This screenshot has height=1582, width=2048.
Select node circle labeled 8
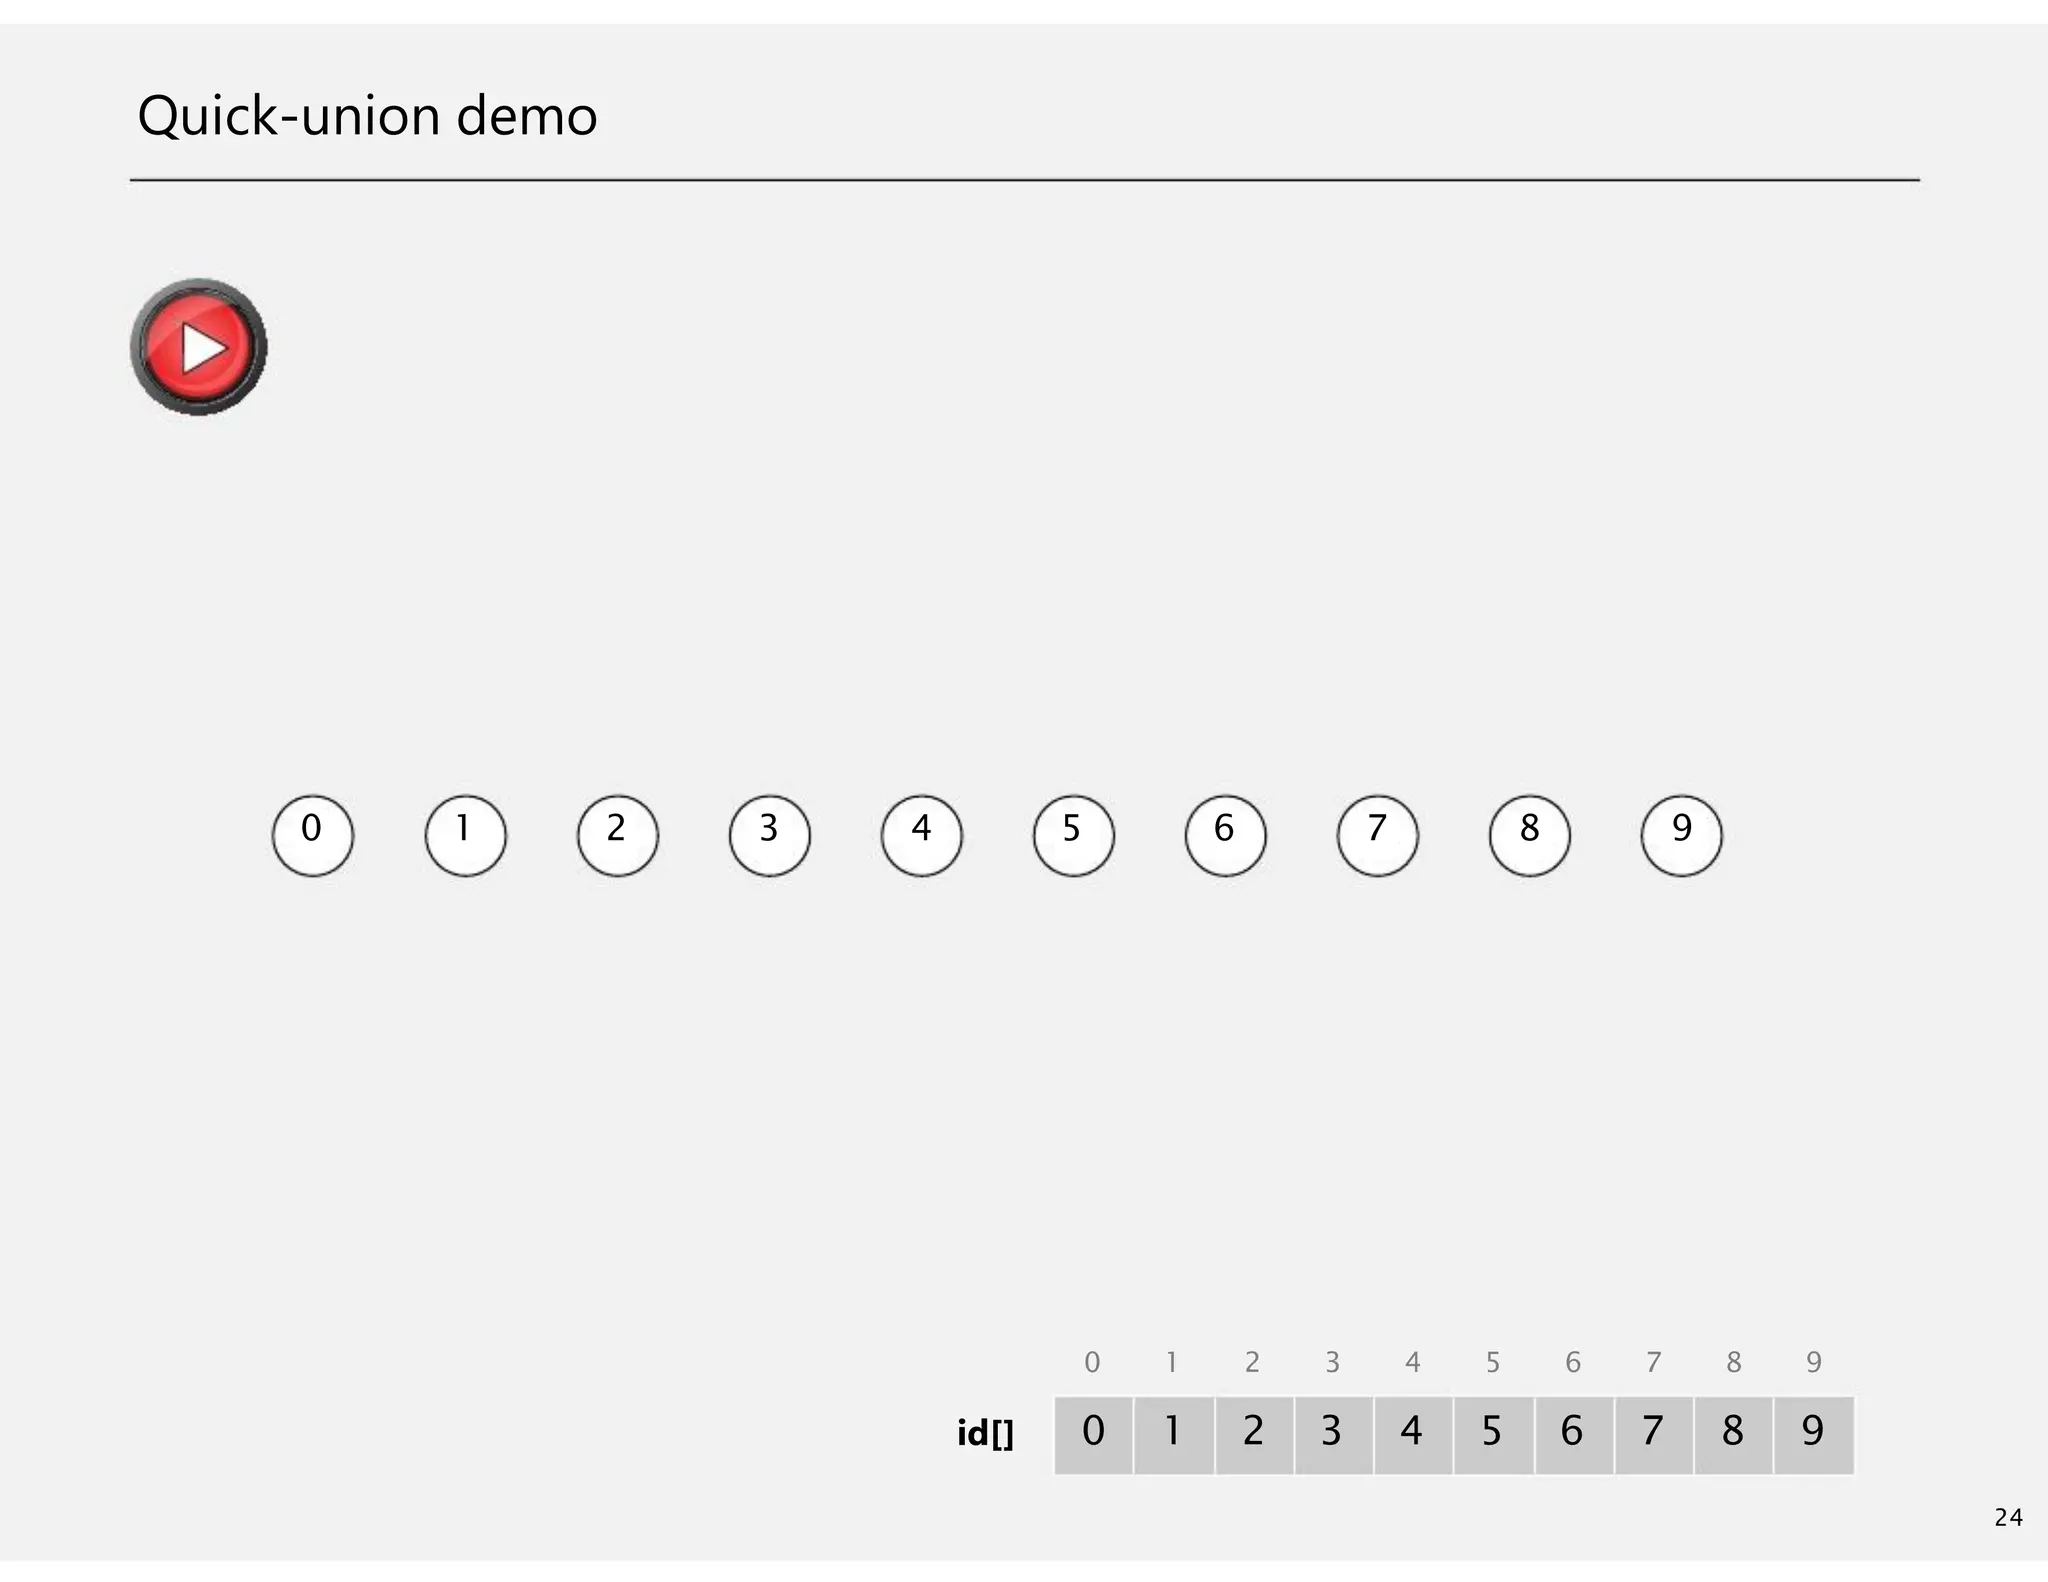pyautogui.click(x=1529, y=835)
